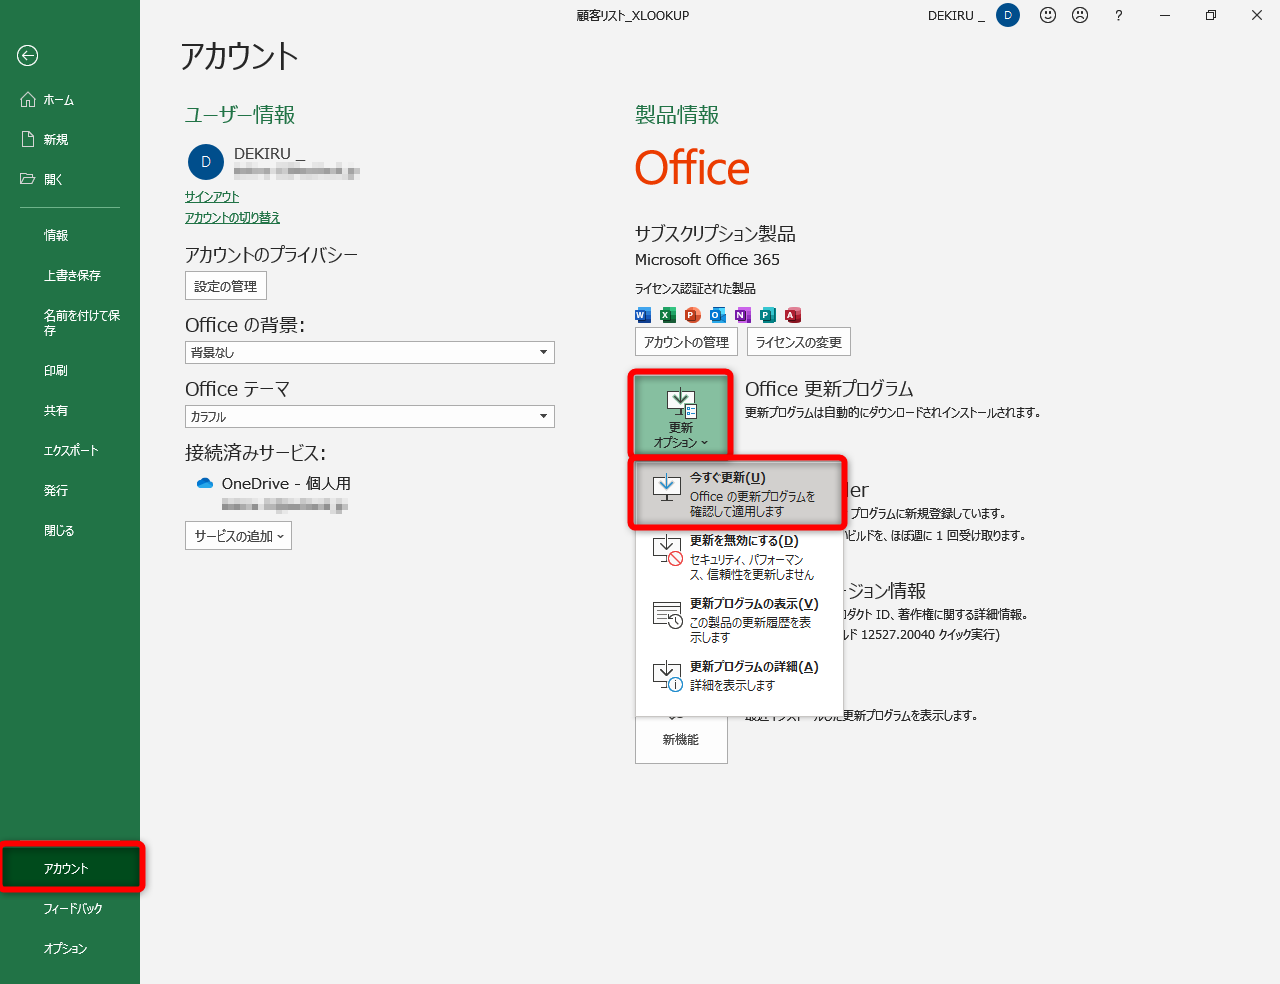Minimize the Excel window

[1165, 15]
